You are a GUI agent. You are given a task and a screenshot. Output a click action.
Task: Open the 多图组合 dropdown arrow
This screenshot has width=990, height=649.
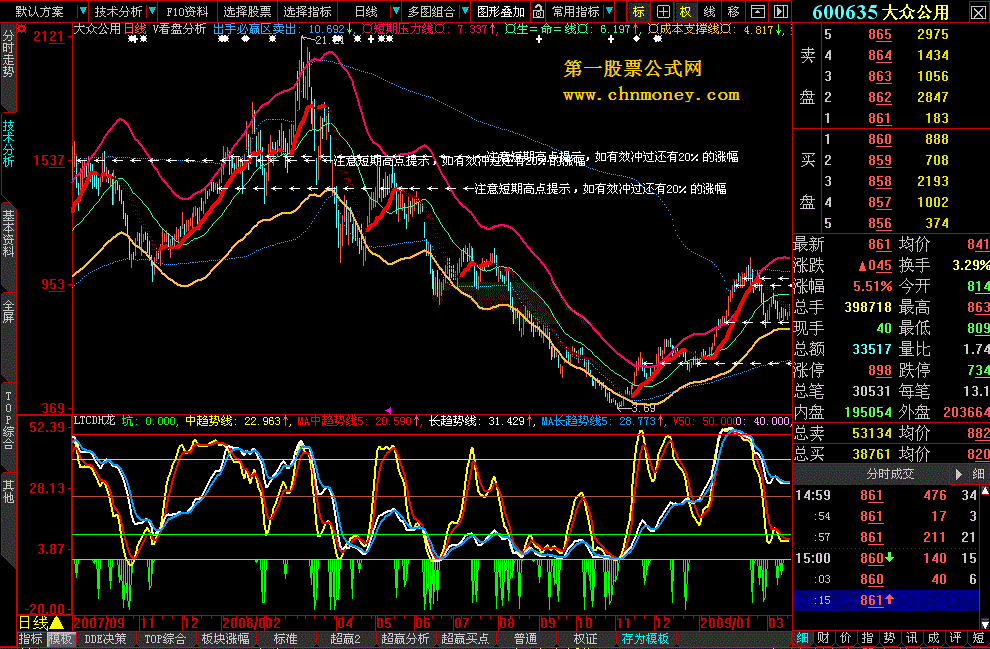(465, 11)
